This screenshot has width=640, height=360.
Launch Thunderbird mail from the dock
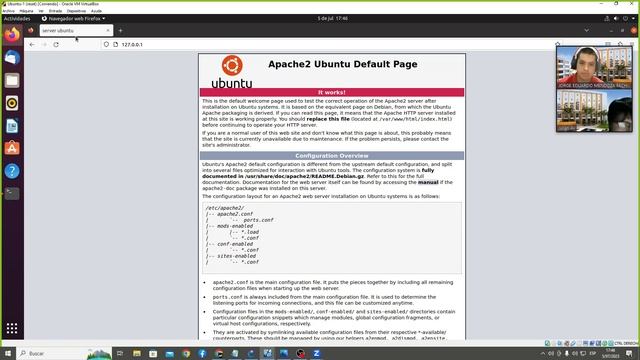tap(12, 58)
